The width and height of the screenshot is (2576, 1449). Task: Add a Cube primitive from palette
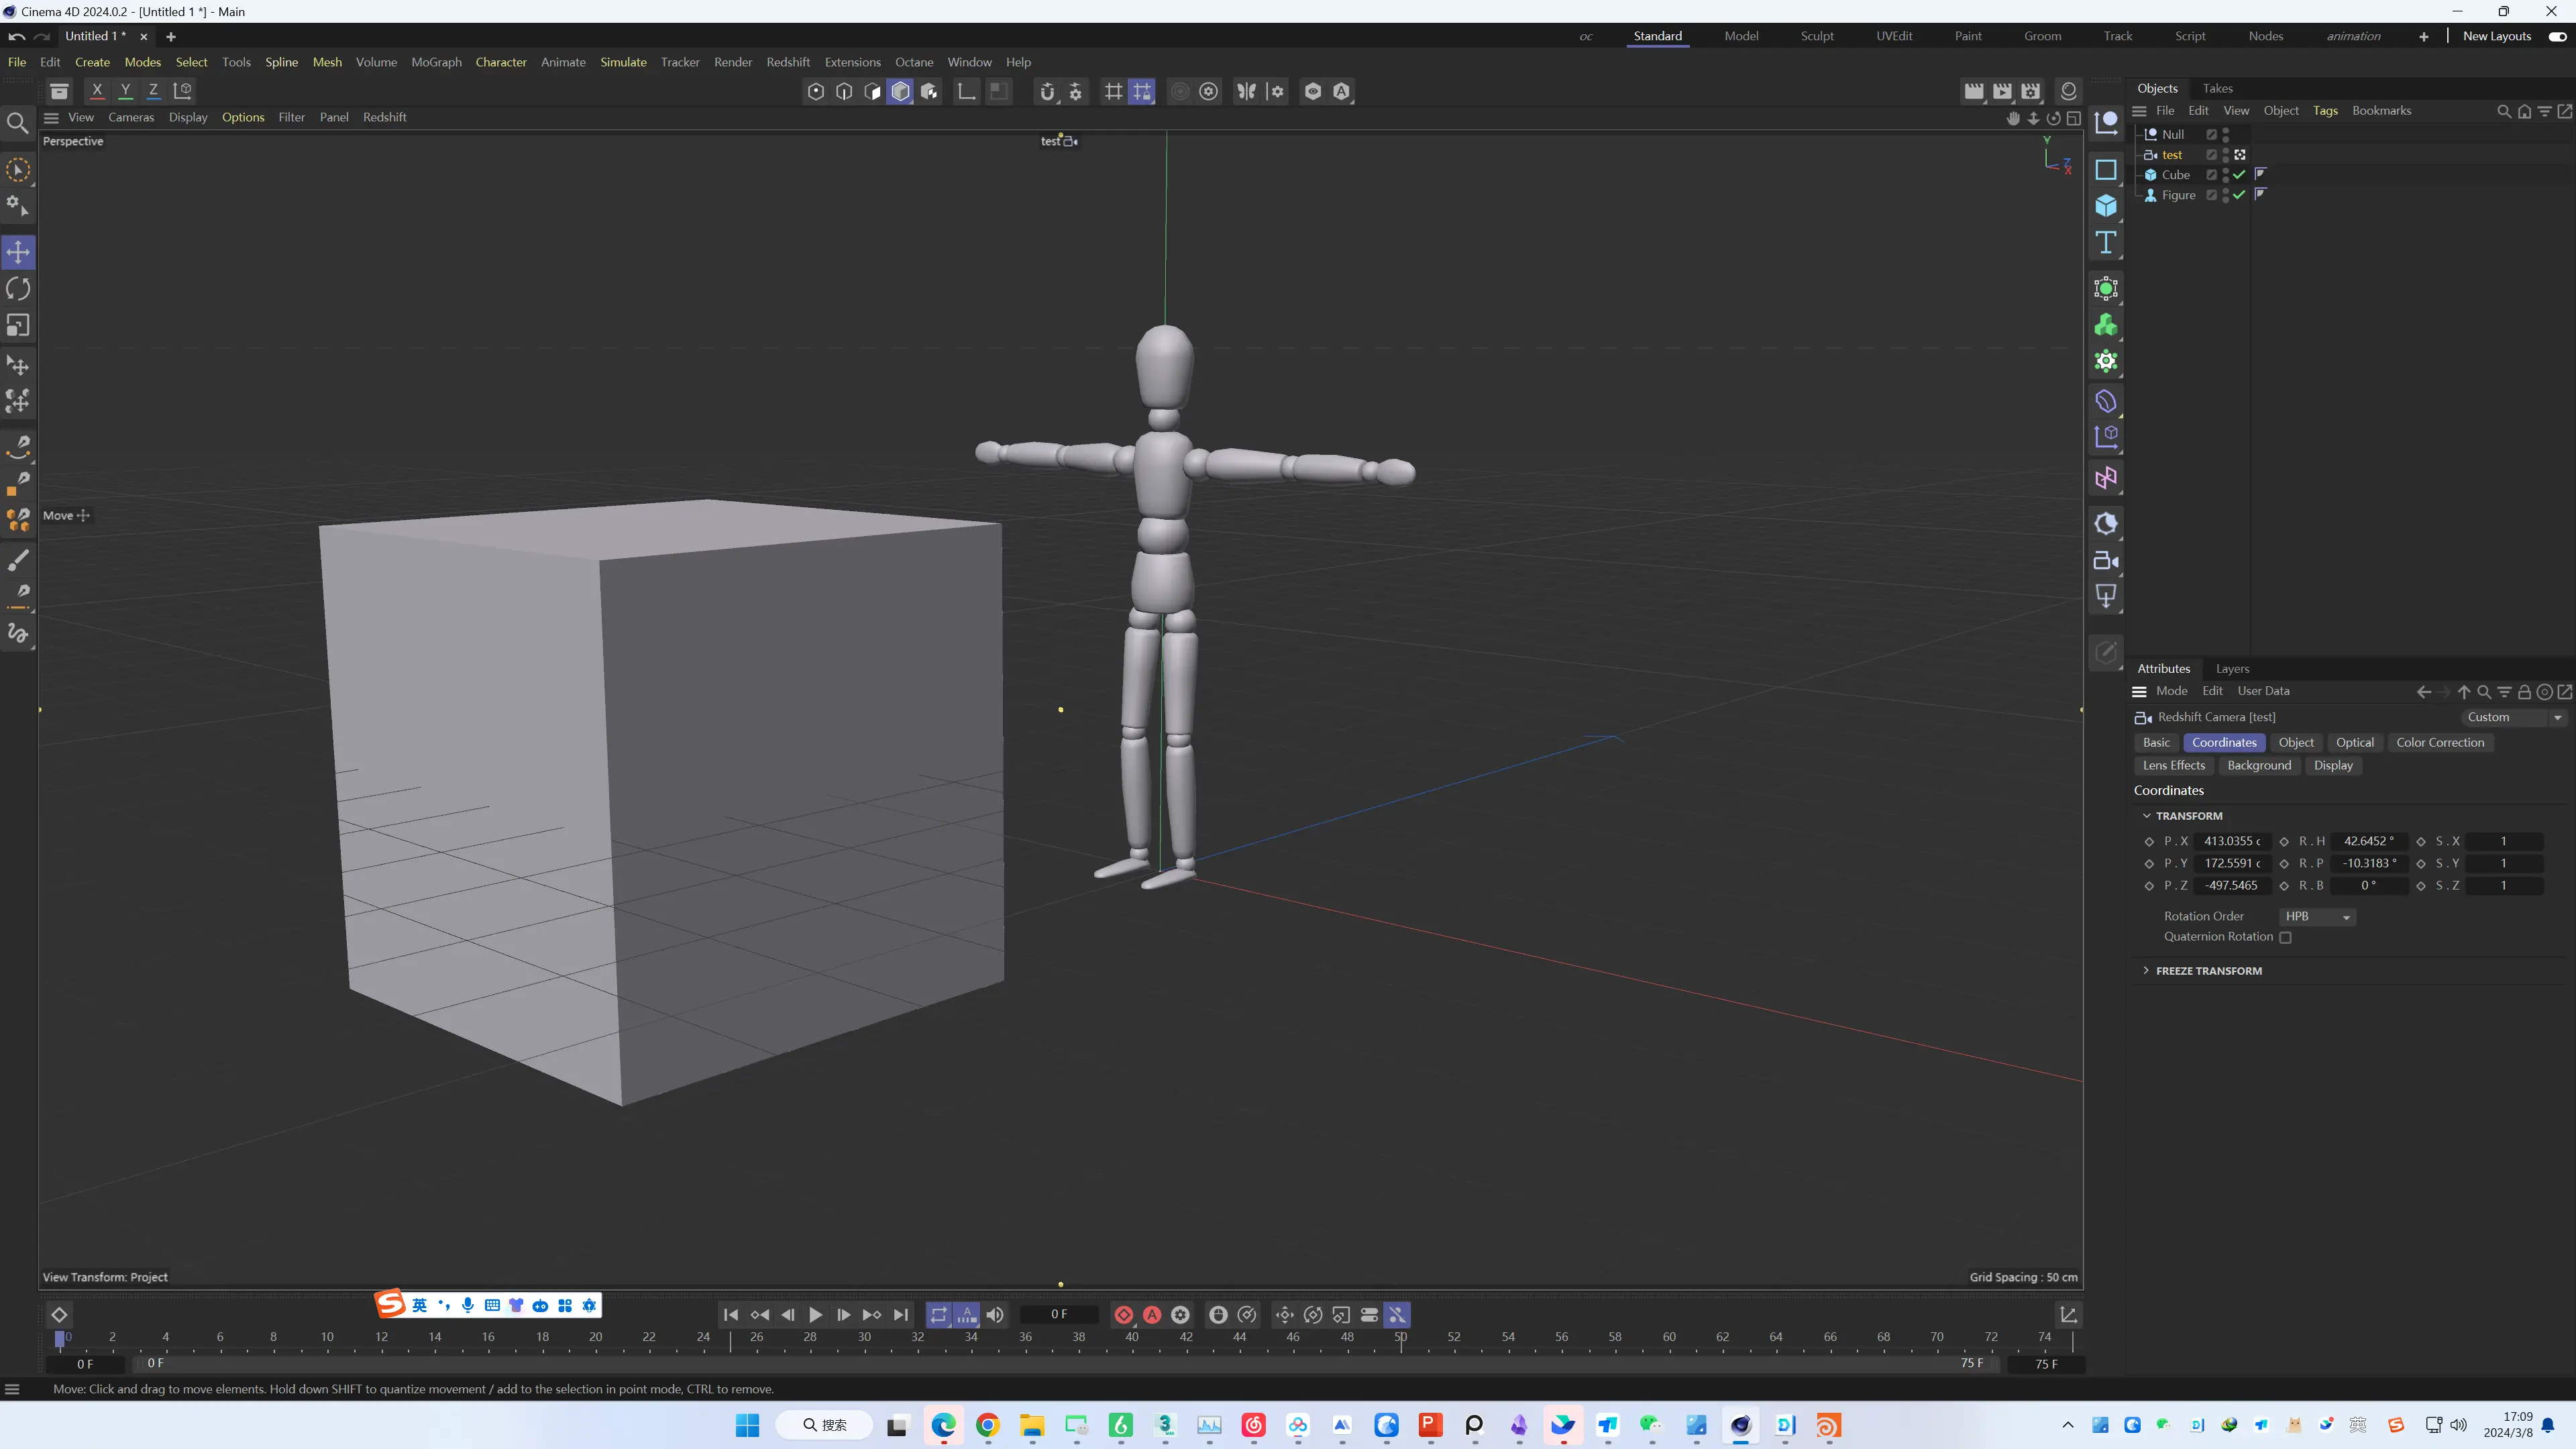(2106, 206)
